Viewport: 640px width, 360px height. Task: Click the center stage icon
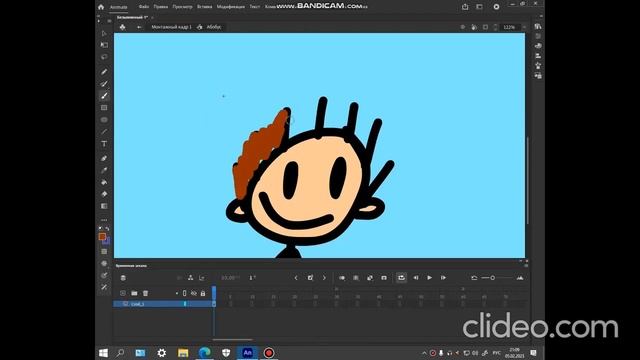tap(462, 27)
